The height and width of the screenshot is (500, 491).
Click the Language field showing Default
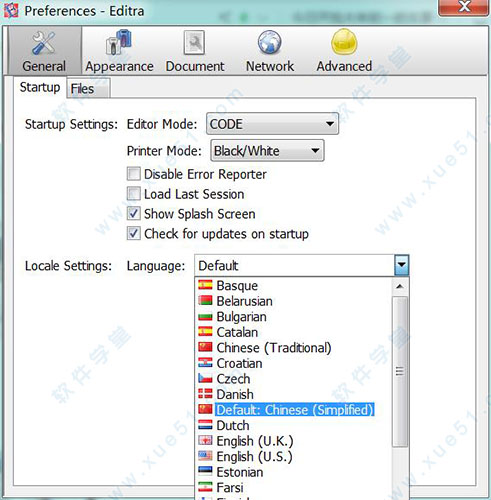tap(294, 265)
